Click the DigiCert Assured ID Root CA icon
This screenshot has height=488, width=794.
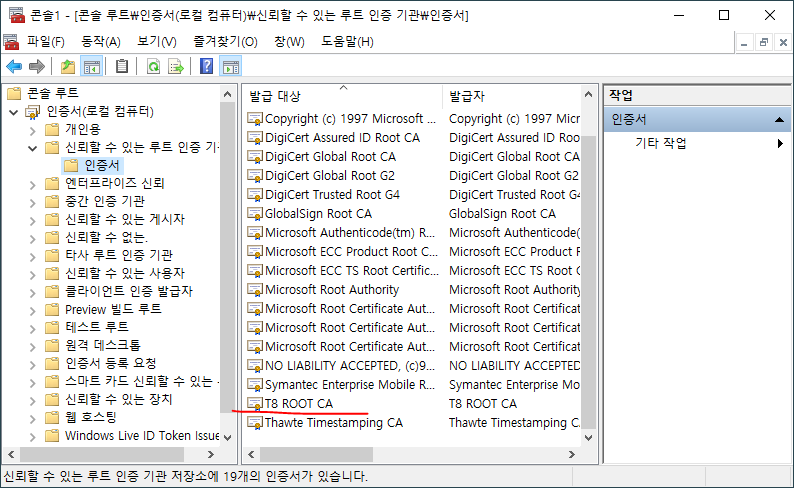tap(255, 138)
